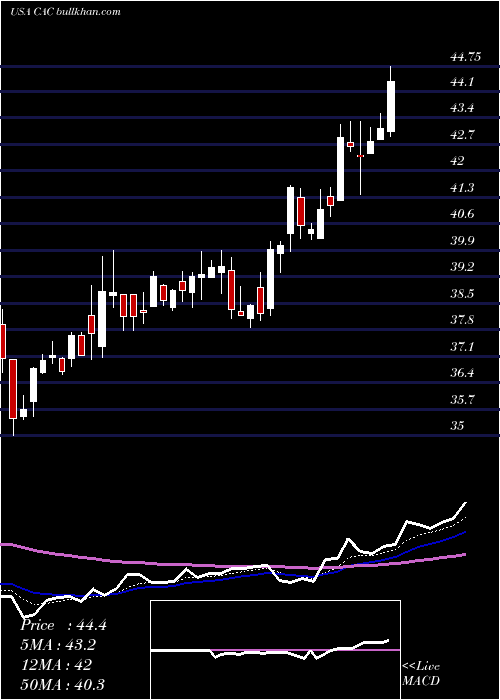Select the 36.4 price axis label
This screenshot has width=500, height=700.
coord(462,373)
